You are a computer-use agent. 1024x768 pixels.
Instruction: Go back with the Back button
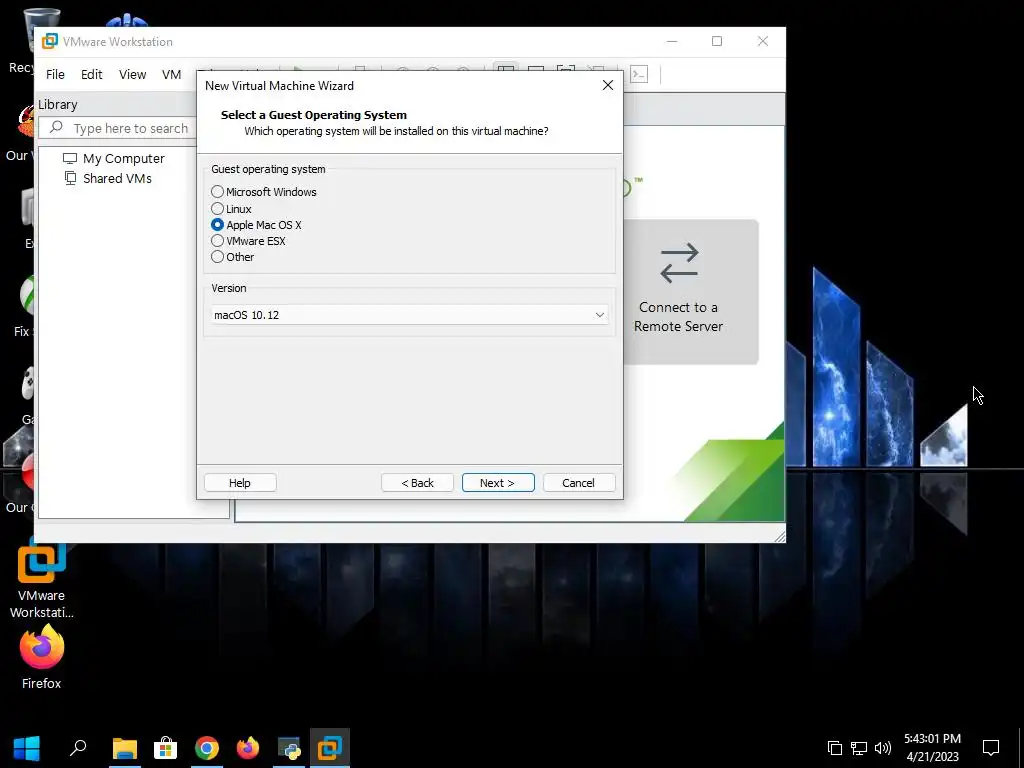click(417, 483)
